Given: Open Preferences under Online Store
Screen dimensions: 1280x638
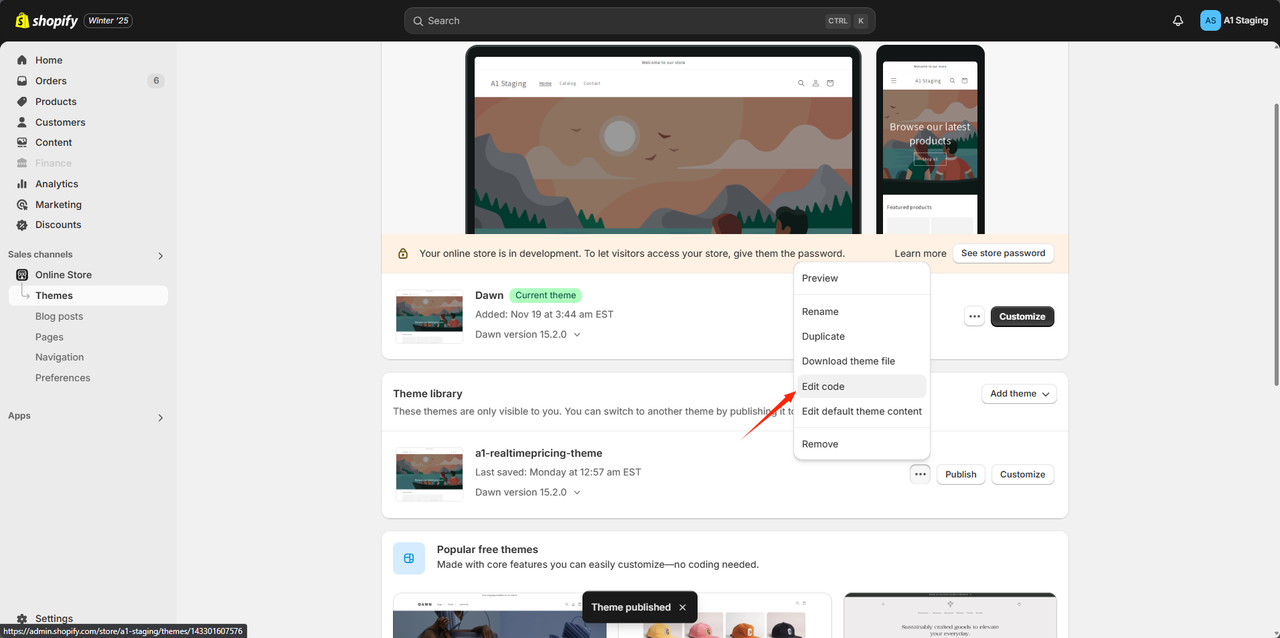Looking at the screenshot, I should click(x=62, y=378).
